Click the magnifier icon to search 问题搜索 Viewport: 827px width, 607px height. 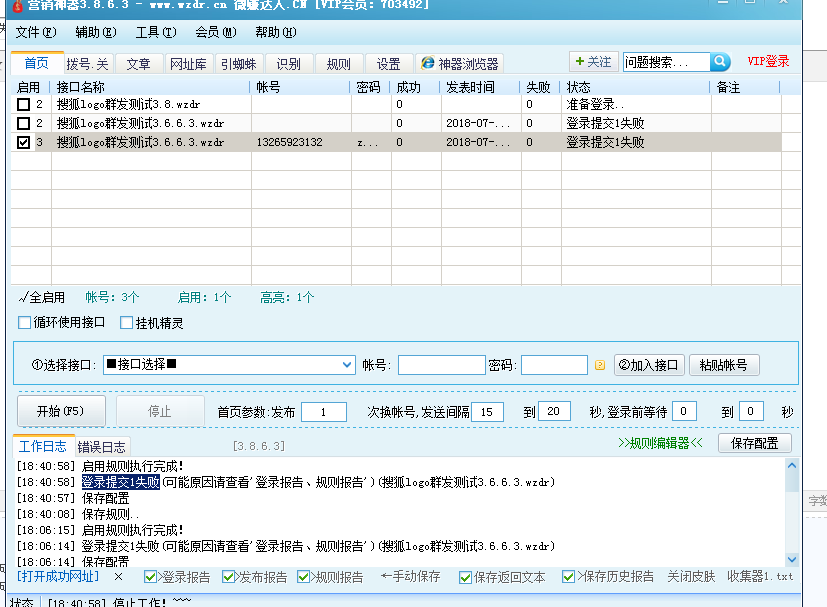point(718,62)
